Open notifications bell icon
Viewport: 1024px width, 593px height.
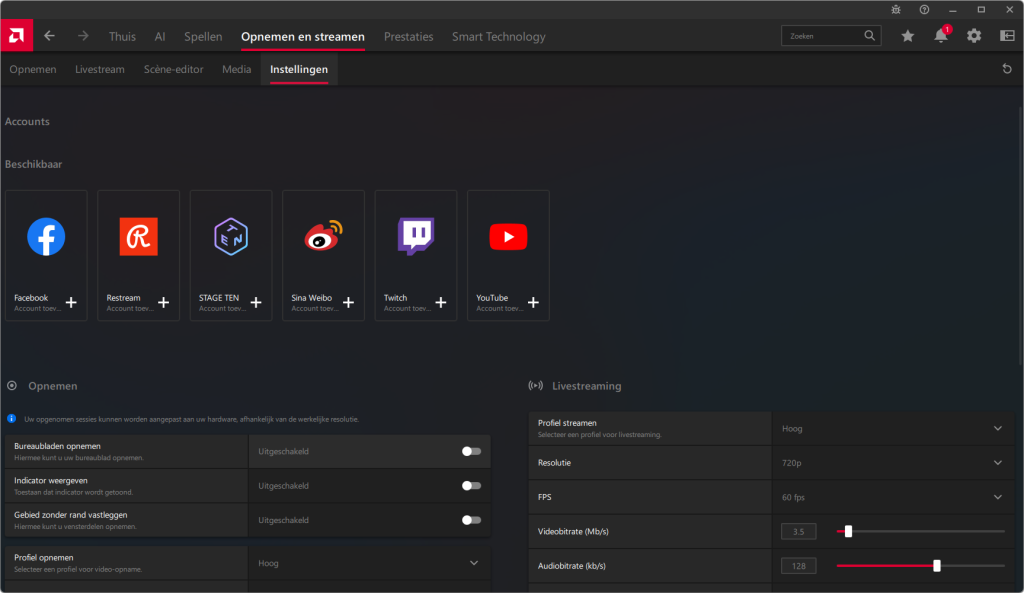coord(941,36)
